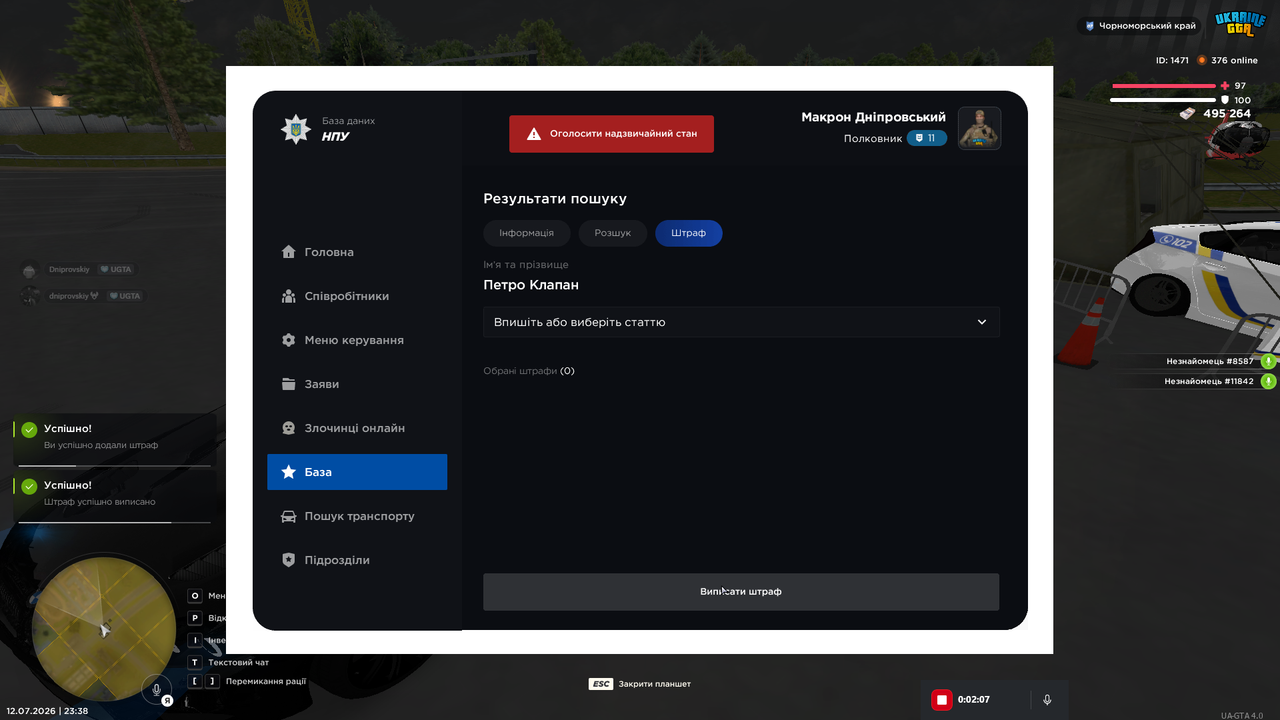
Task: Click the Виписати штраф button
Action: pyautogui.click(x=741, y=592)
